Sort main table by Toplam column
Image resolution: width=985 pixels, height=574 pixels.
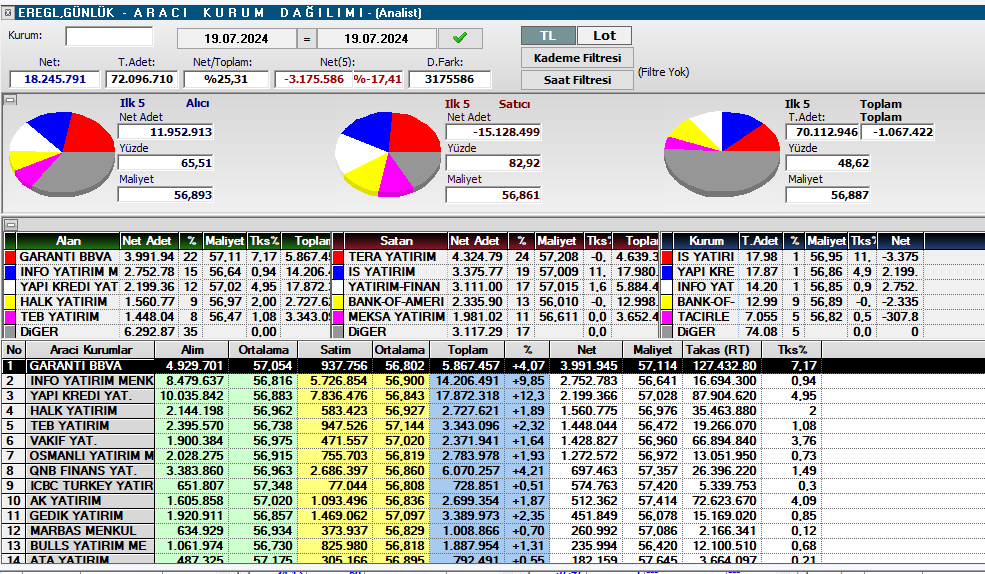coord(467,350)
